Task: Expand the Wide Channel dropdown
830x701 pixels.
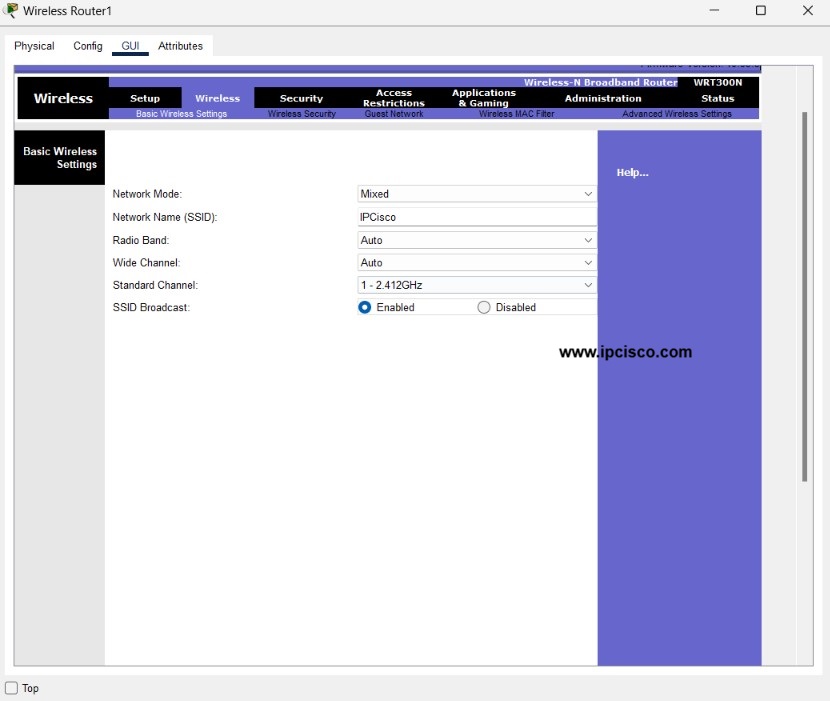Action: (477, 263)
